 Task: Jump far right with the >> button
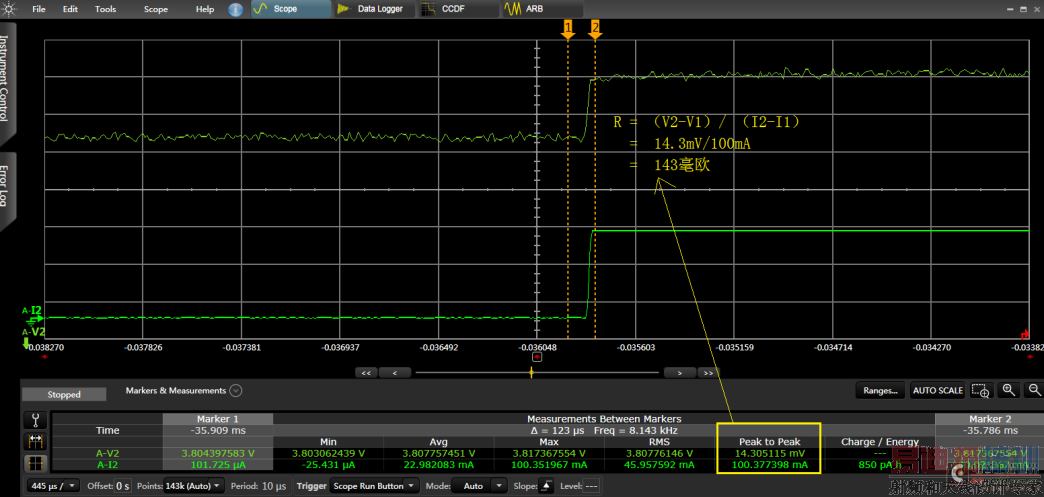point(708,373)
